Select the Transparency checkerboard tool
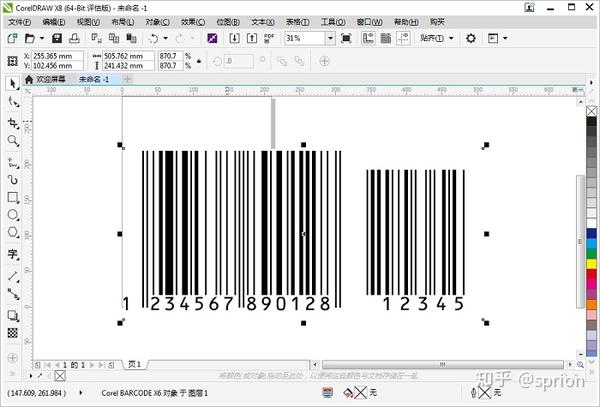 pos(13,333)
